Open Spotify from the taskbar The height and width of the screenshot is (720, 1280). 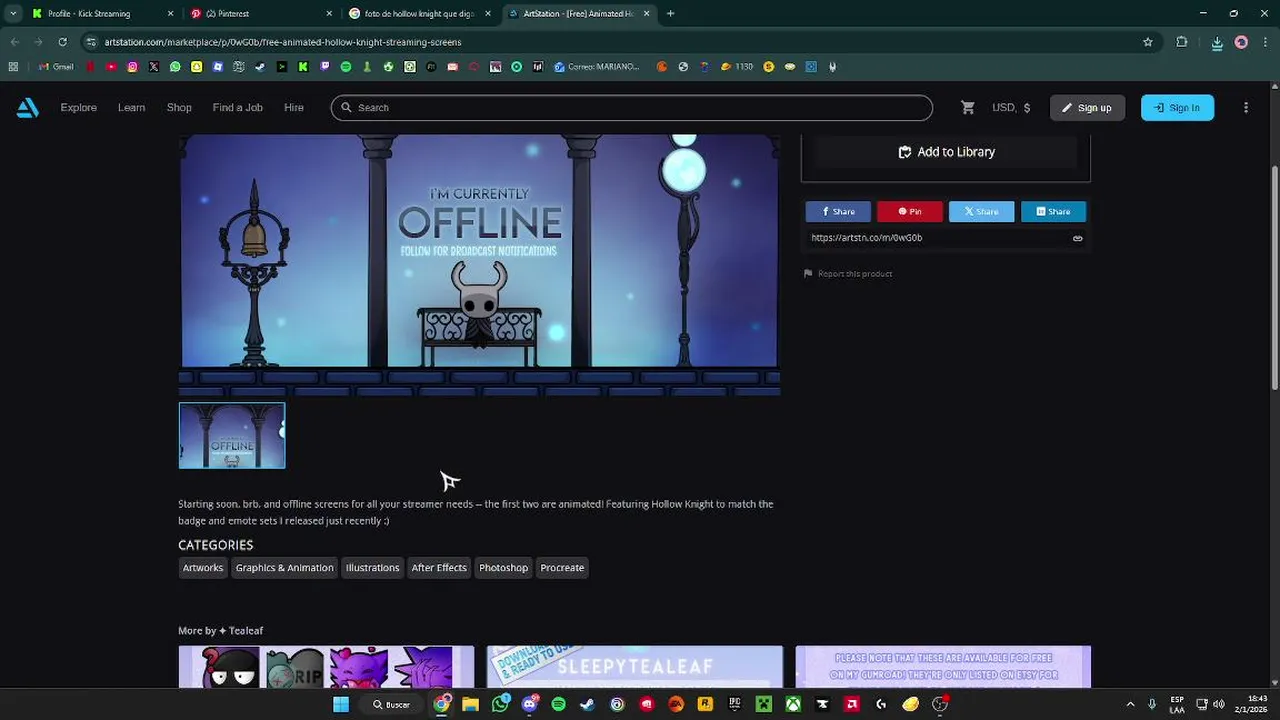click(x=558, y=704)
